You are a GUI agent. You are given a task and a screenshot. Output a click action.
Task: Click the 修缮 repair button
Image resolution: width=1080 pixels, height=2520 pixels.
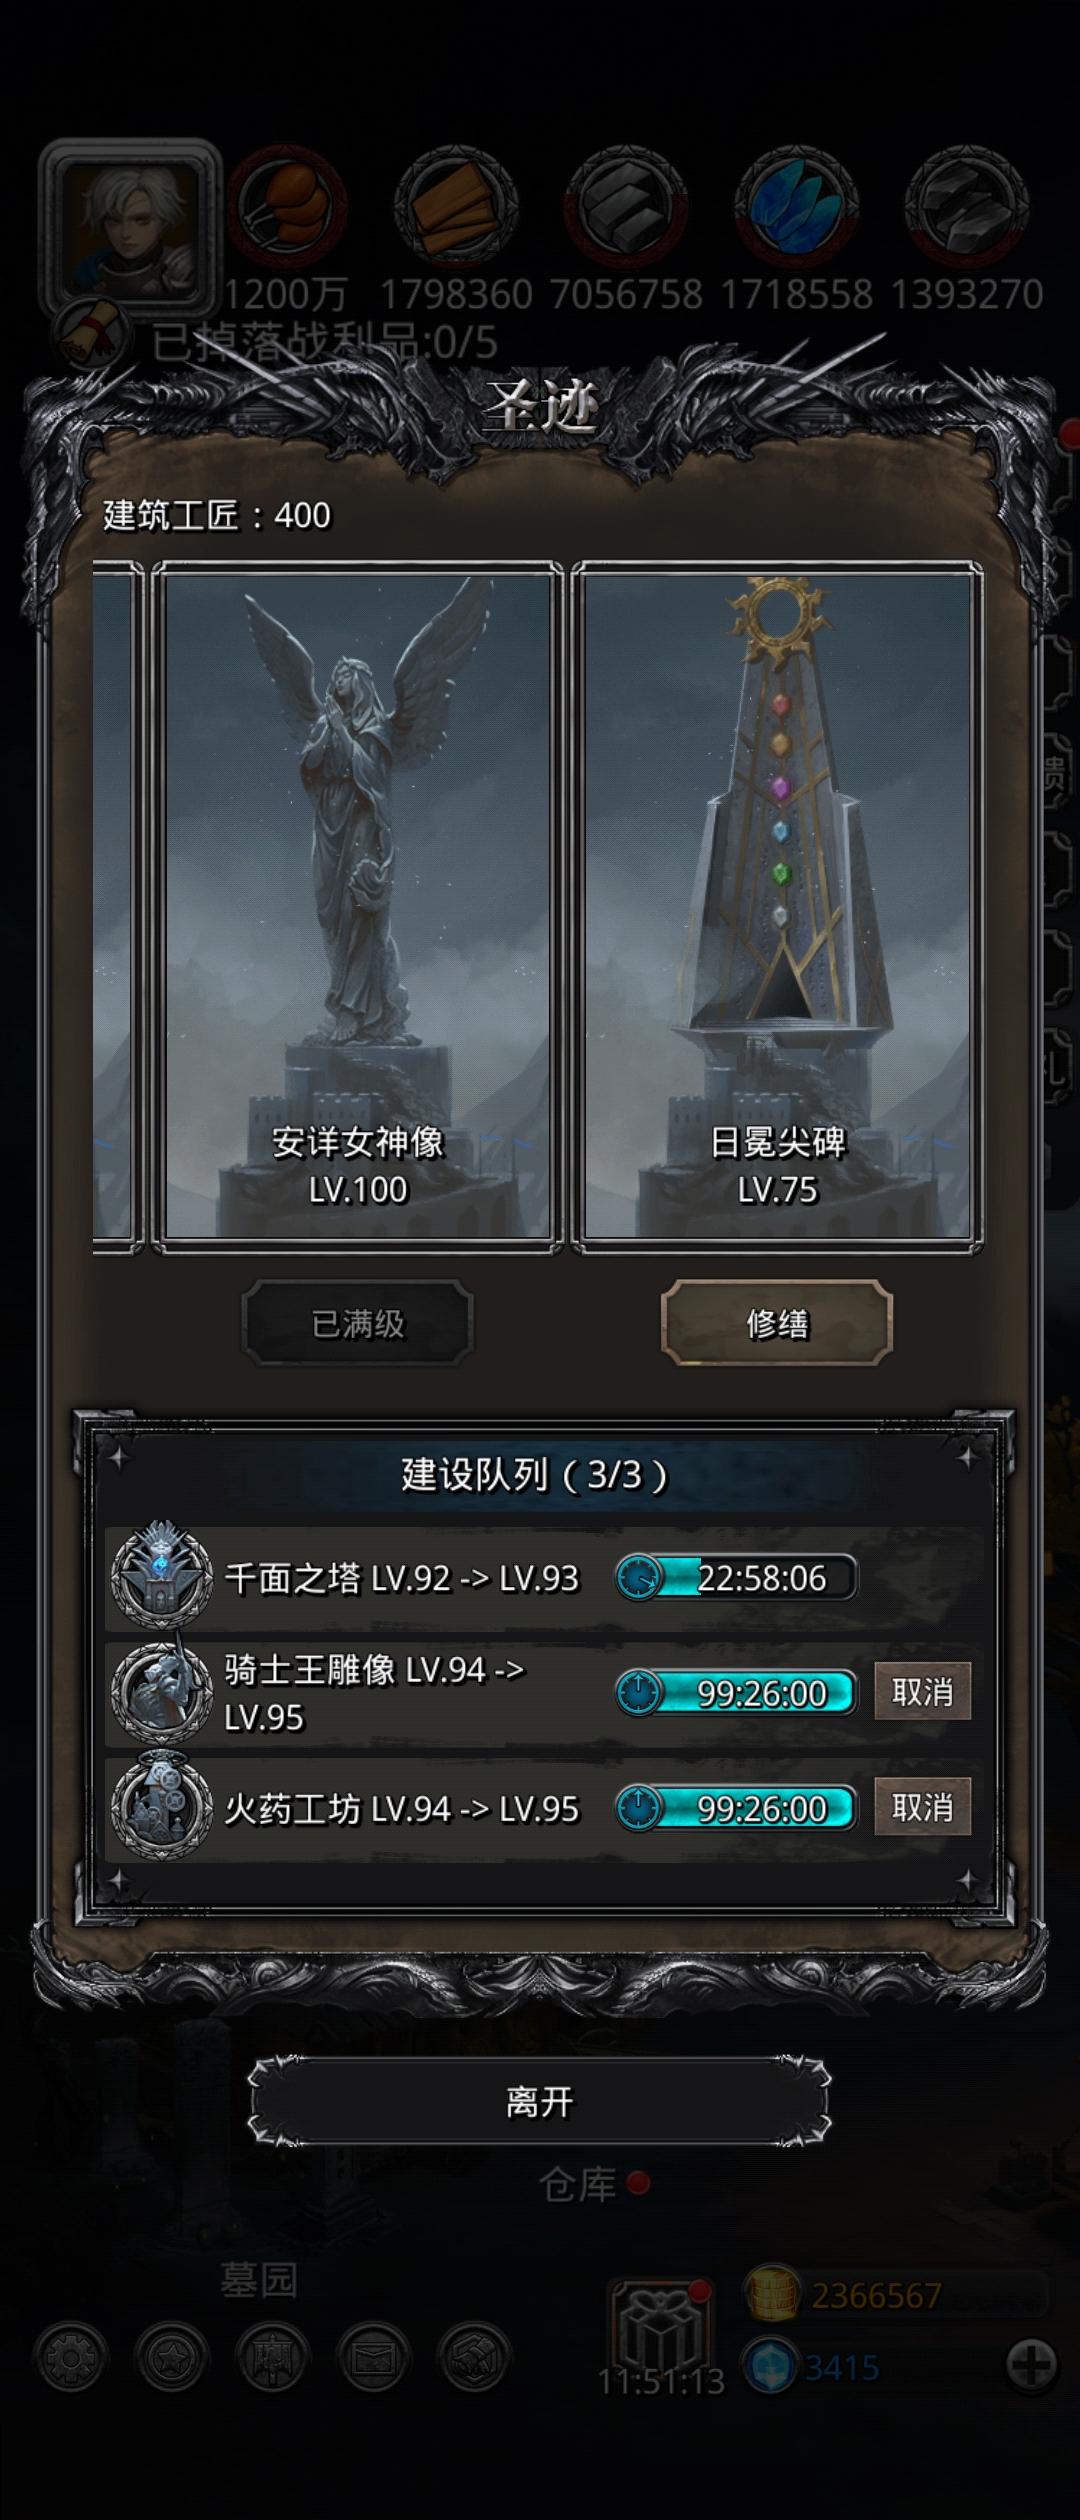tap(777, 1323)
